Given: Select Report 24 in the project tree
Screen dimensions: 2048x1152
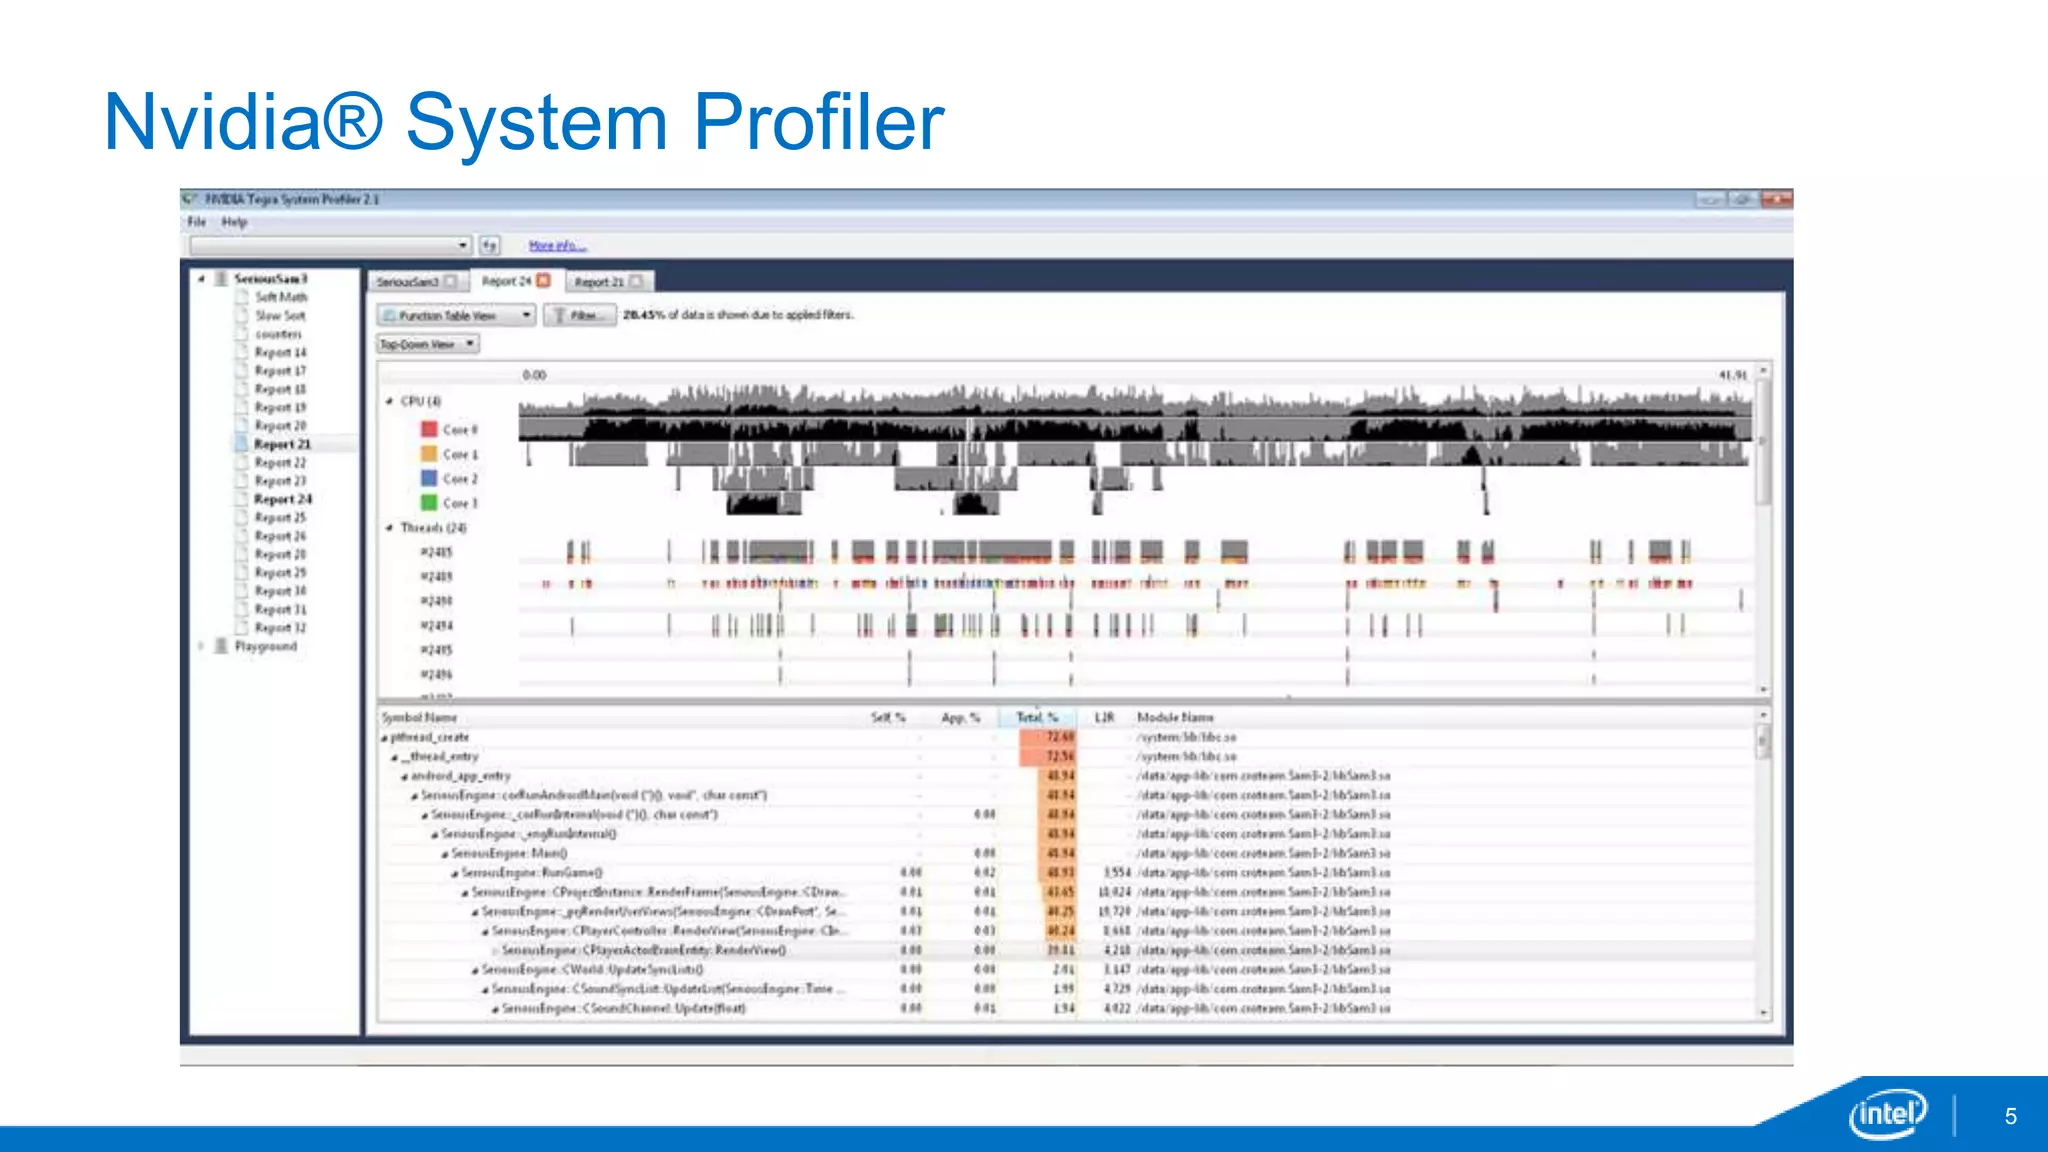Looking at the screenshot, I should pyautogui.click(x=282, y=499).
